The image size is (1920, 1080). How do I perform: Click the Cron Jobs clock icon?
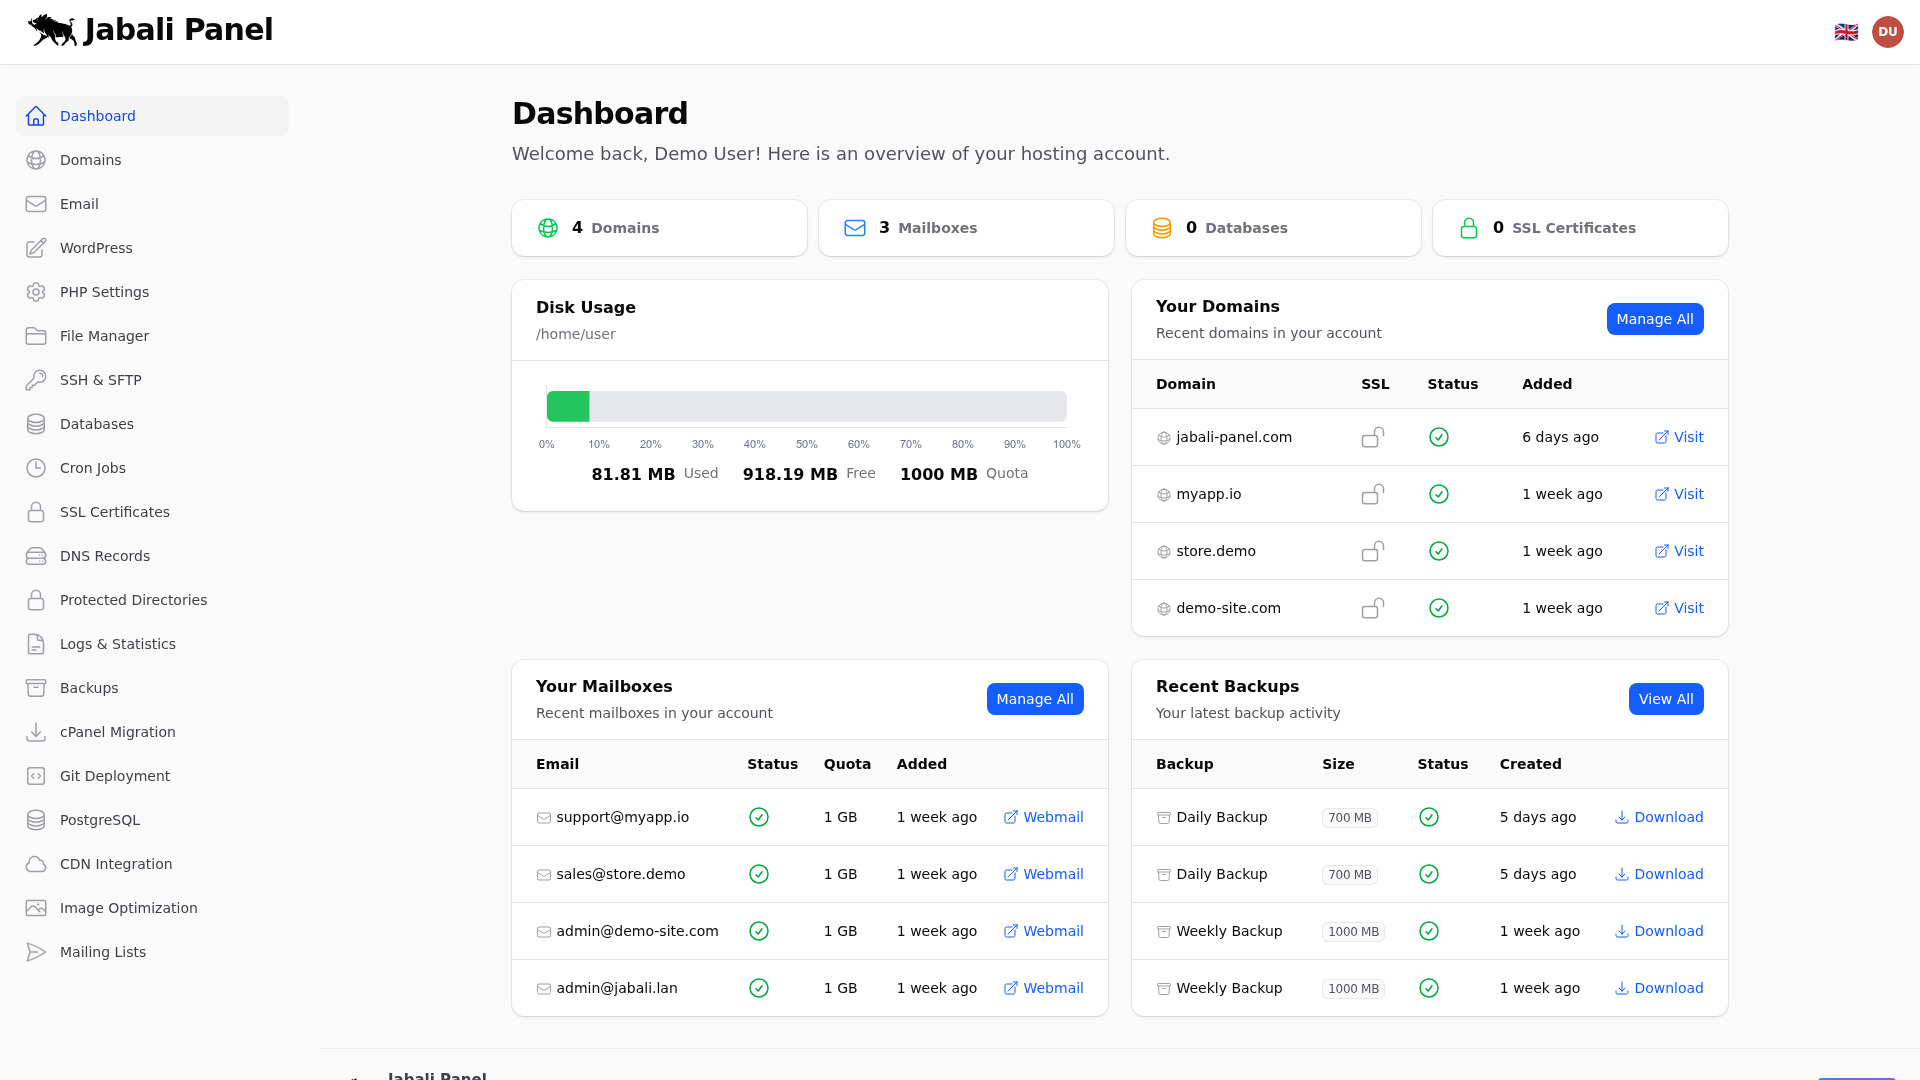tap(36, 468)
